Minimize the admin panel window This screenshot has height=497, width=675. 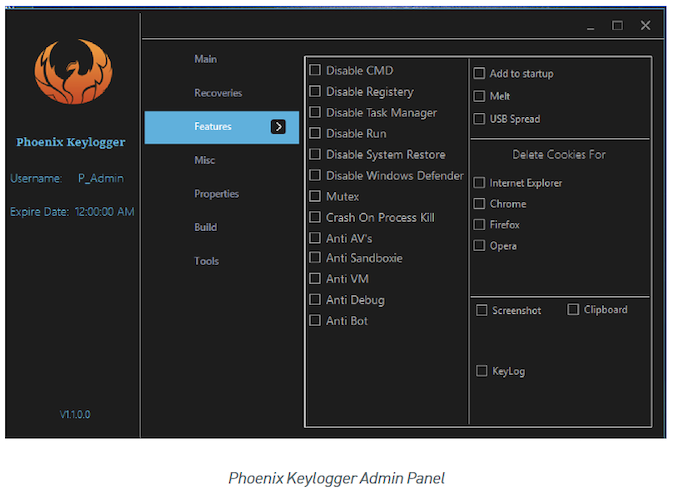(x=589, y=26)
